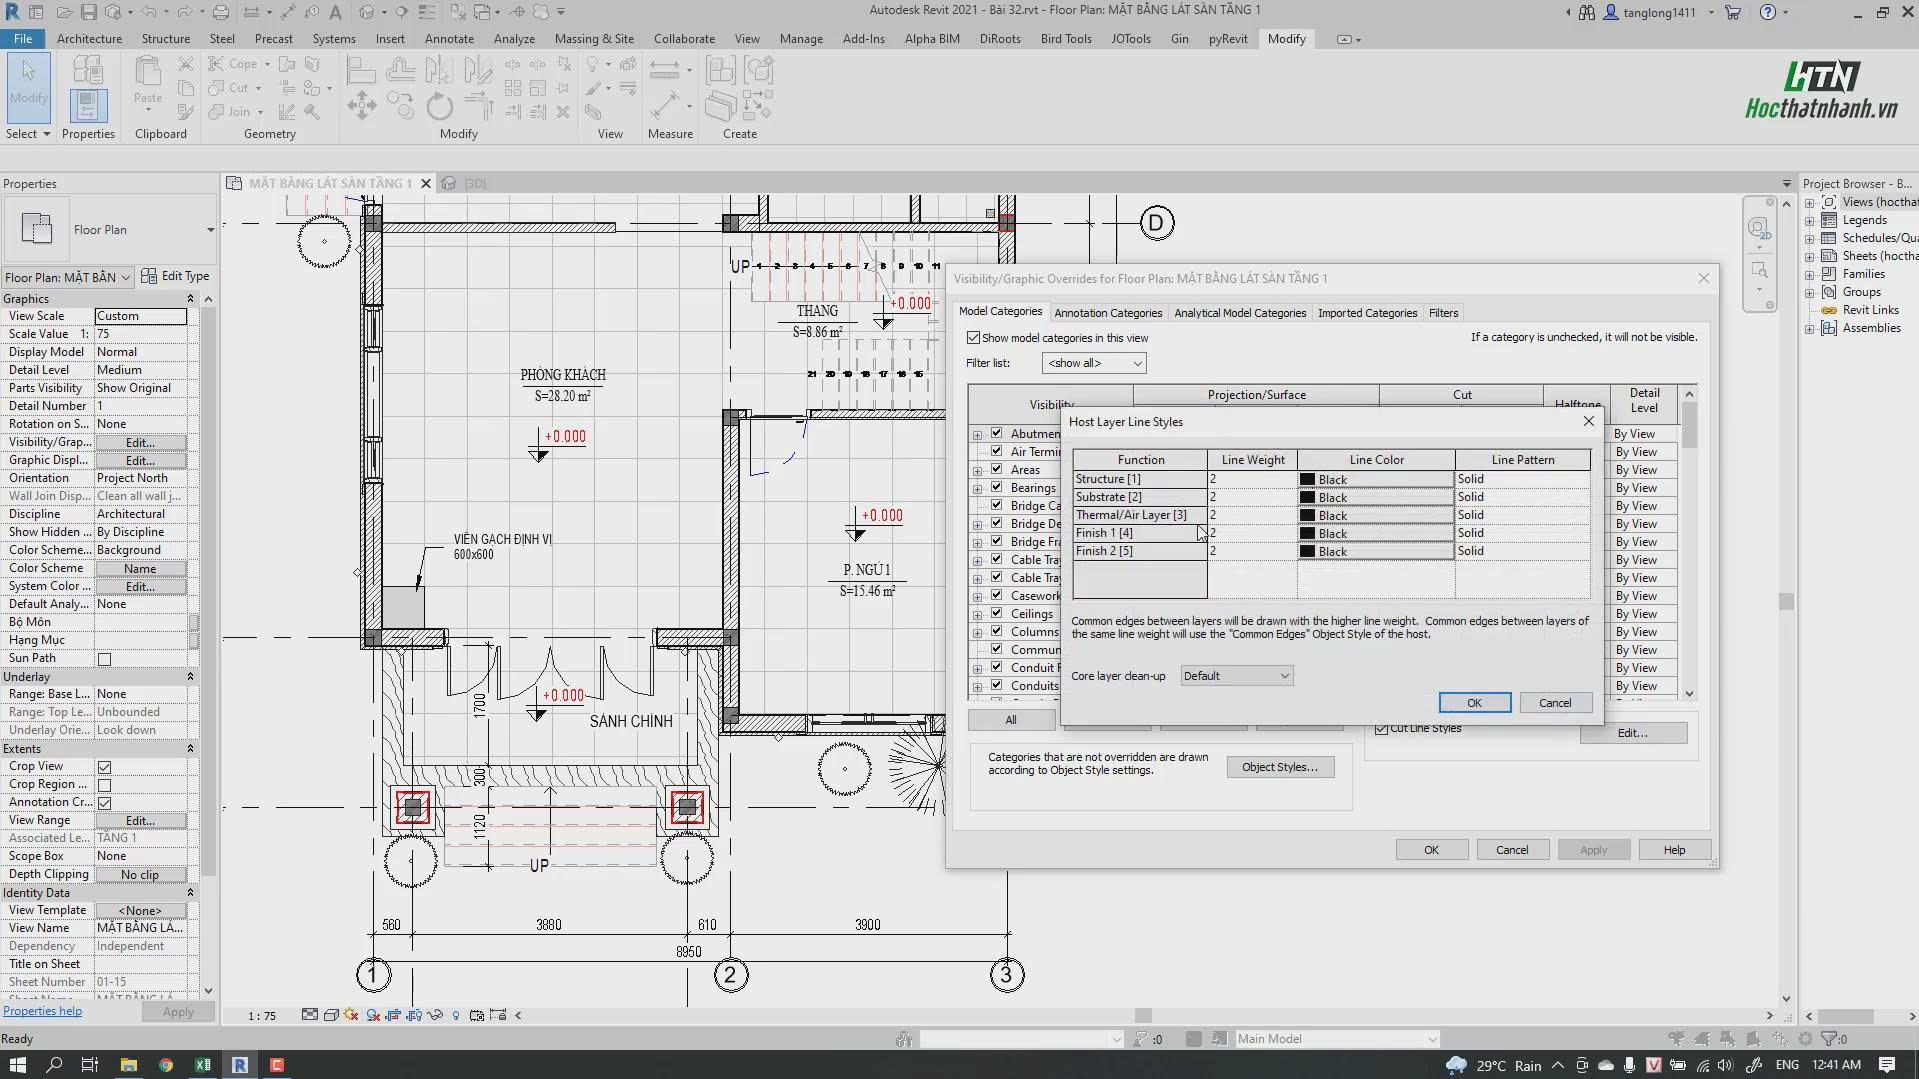Toggle Show model categories in this view checkbox
Screen dimensions: 1919x1079
point(973,338)
